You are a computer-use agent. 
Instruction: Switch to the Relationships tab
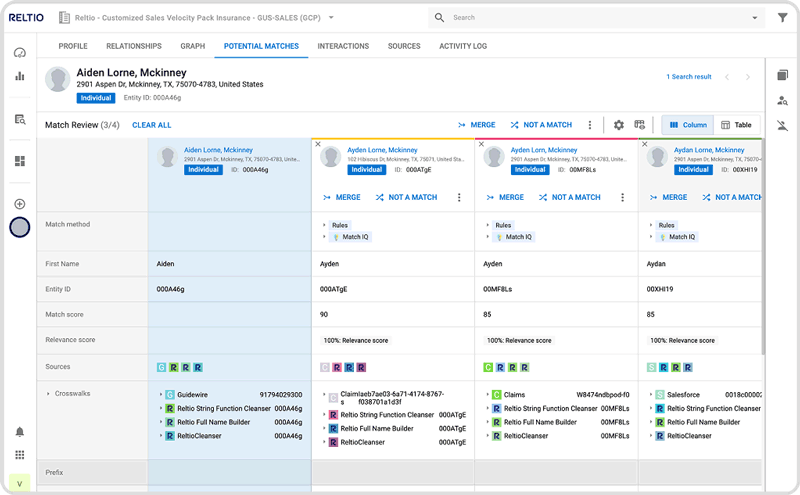pyautogui.click(x=134, y=46)
